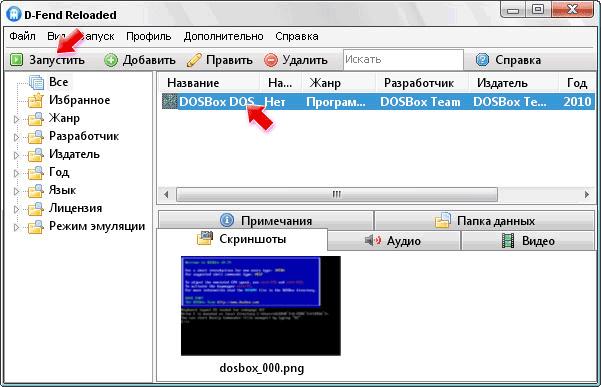Click the Нет cell in DOSBox row
This screenshot has height=387, width=601.
[x=275, y=102]
